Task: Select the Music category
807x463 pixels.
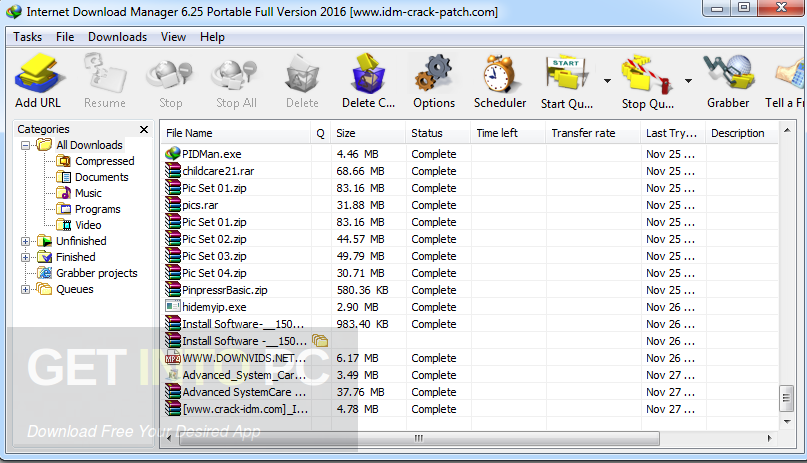Action: 88,193
